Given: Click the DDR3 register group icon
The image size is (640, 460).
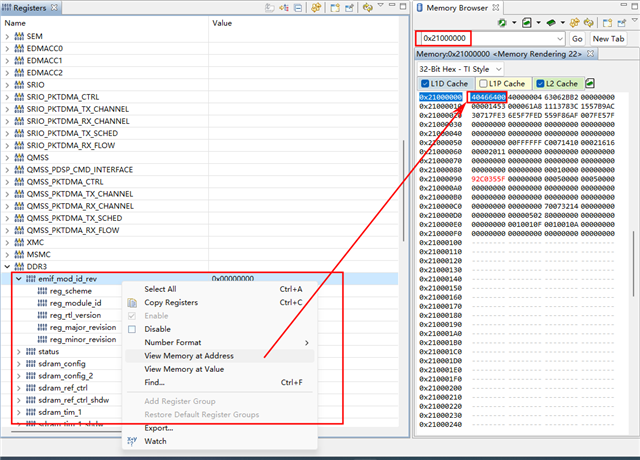Looking at the screenshot, I should pyautogui.click(x=19, y=267).
